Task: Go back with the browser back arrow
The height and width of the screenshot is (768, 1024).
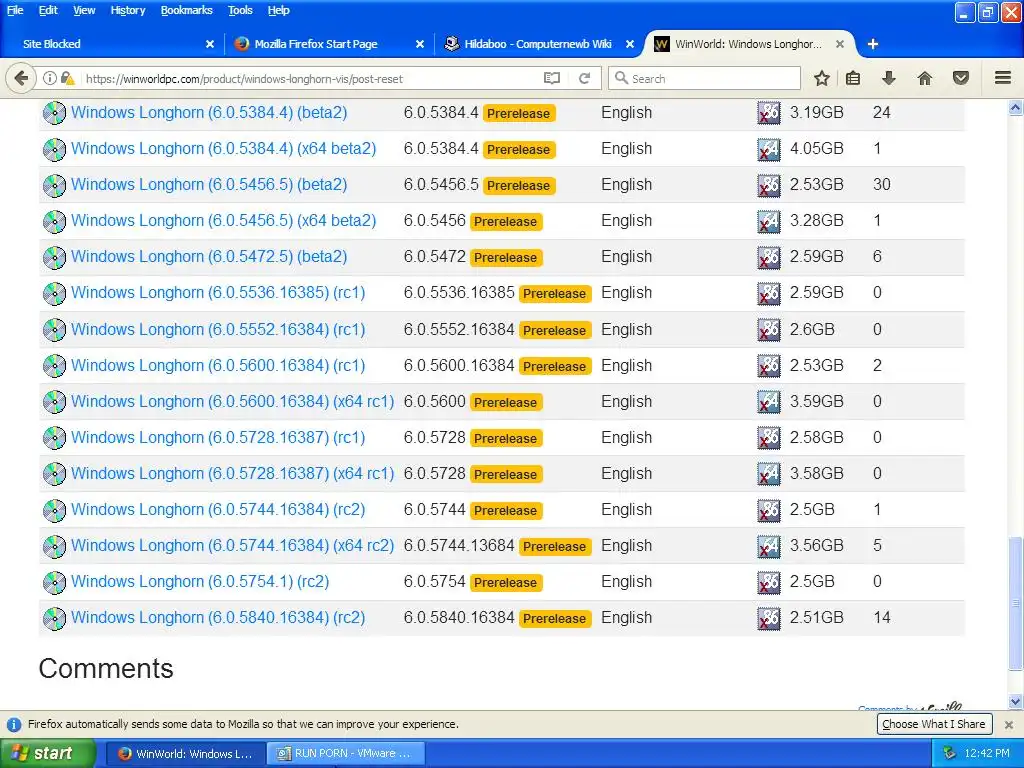Action: [x=21, y=78]
